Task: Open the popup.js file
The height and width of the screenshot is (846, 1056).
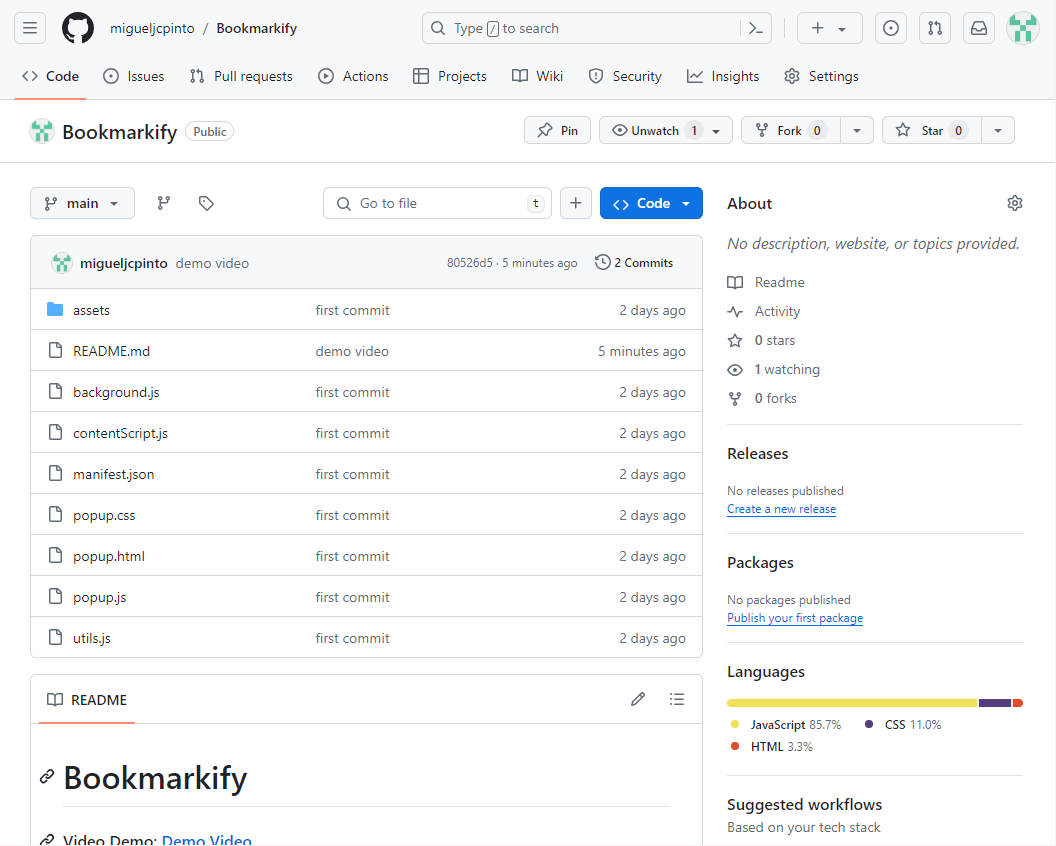Action: point(99,597)
